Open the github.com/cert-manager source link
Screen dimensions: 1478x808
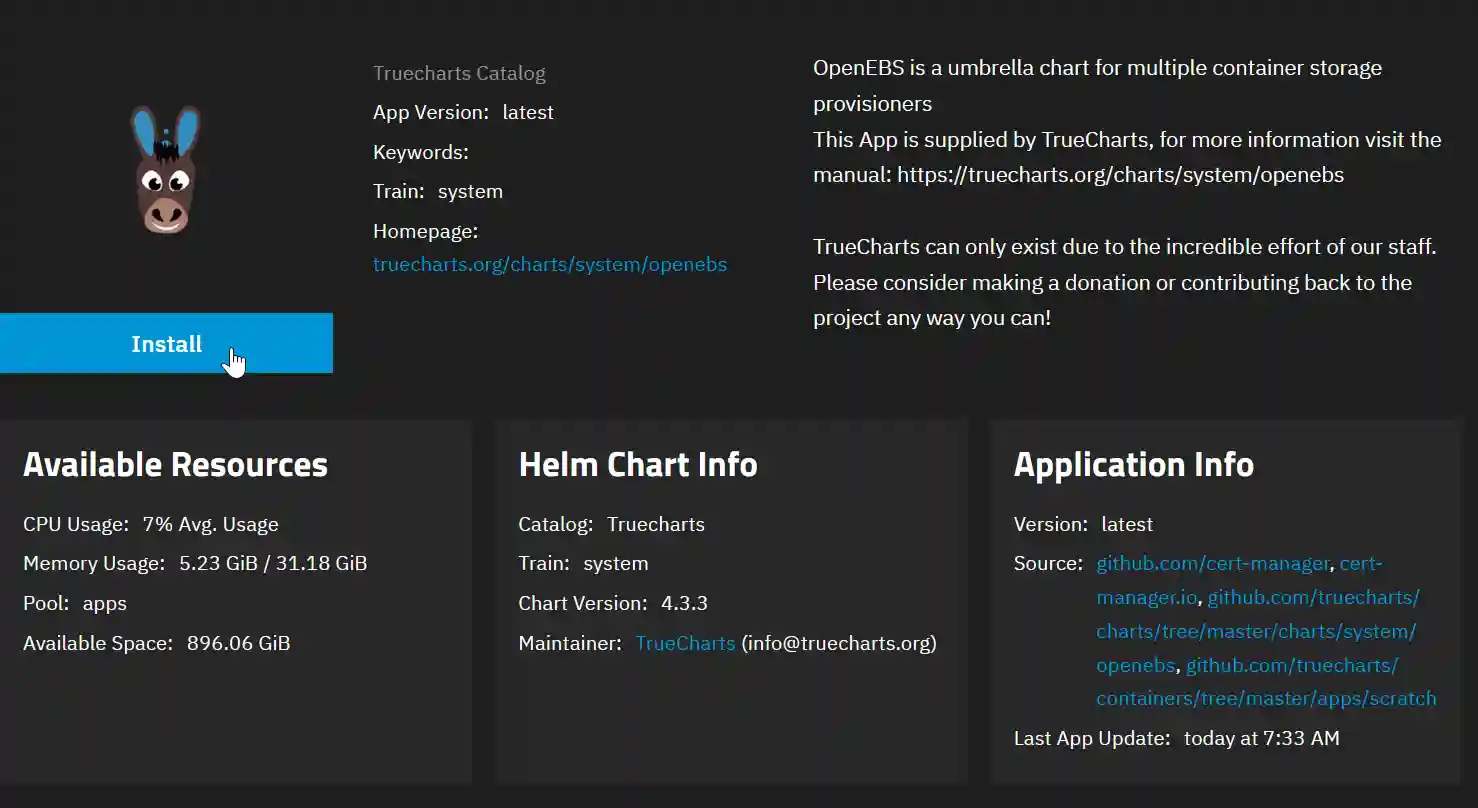pyautogui.click(x=1211, y=563)
